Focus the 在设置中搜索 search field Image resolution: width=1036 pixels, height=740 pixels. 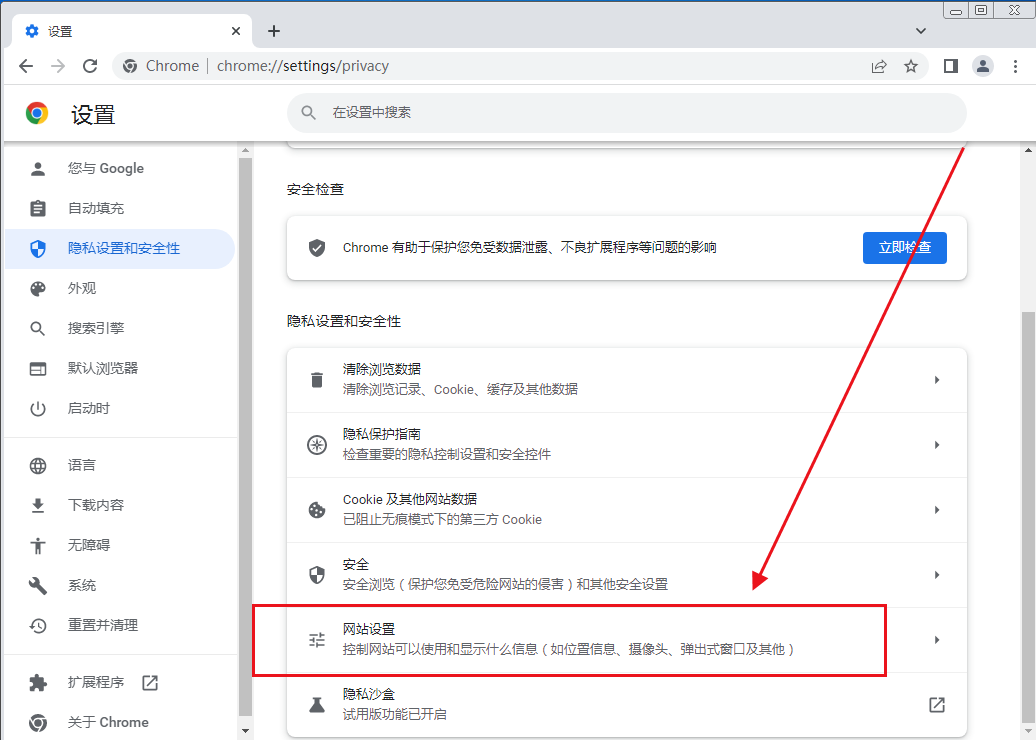tap(626, 113)
